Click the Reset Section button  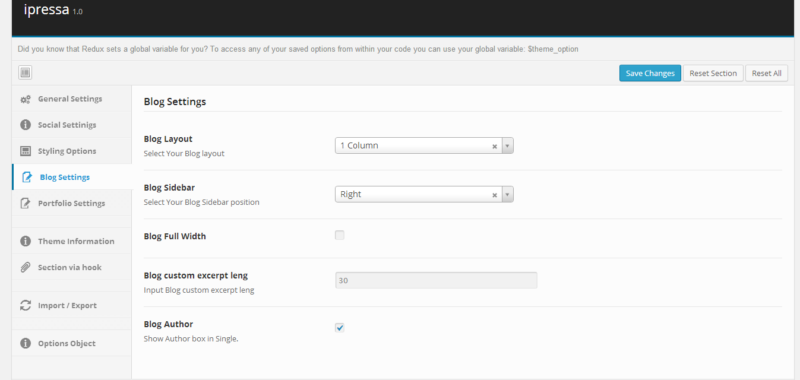(x=713, y=73)
